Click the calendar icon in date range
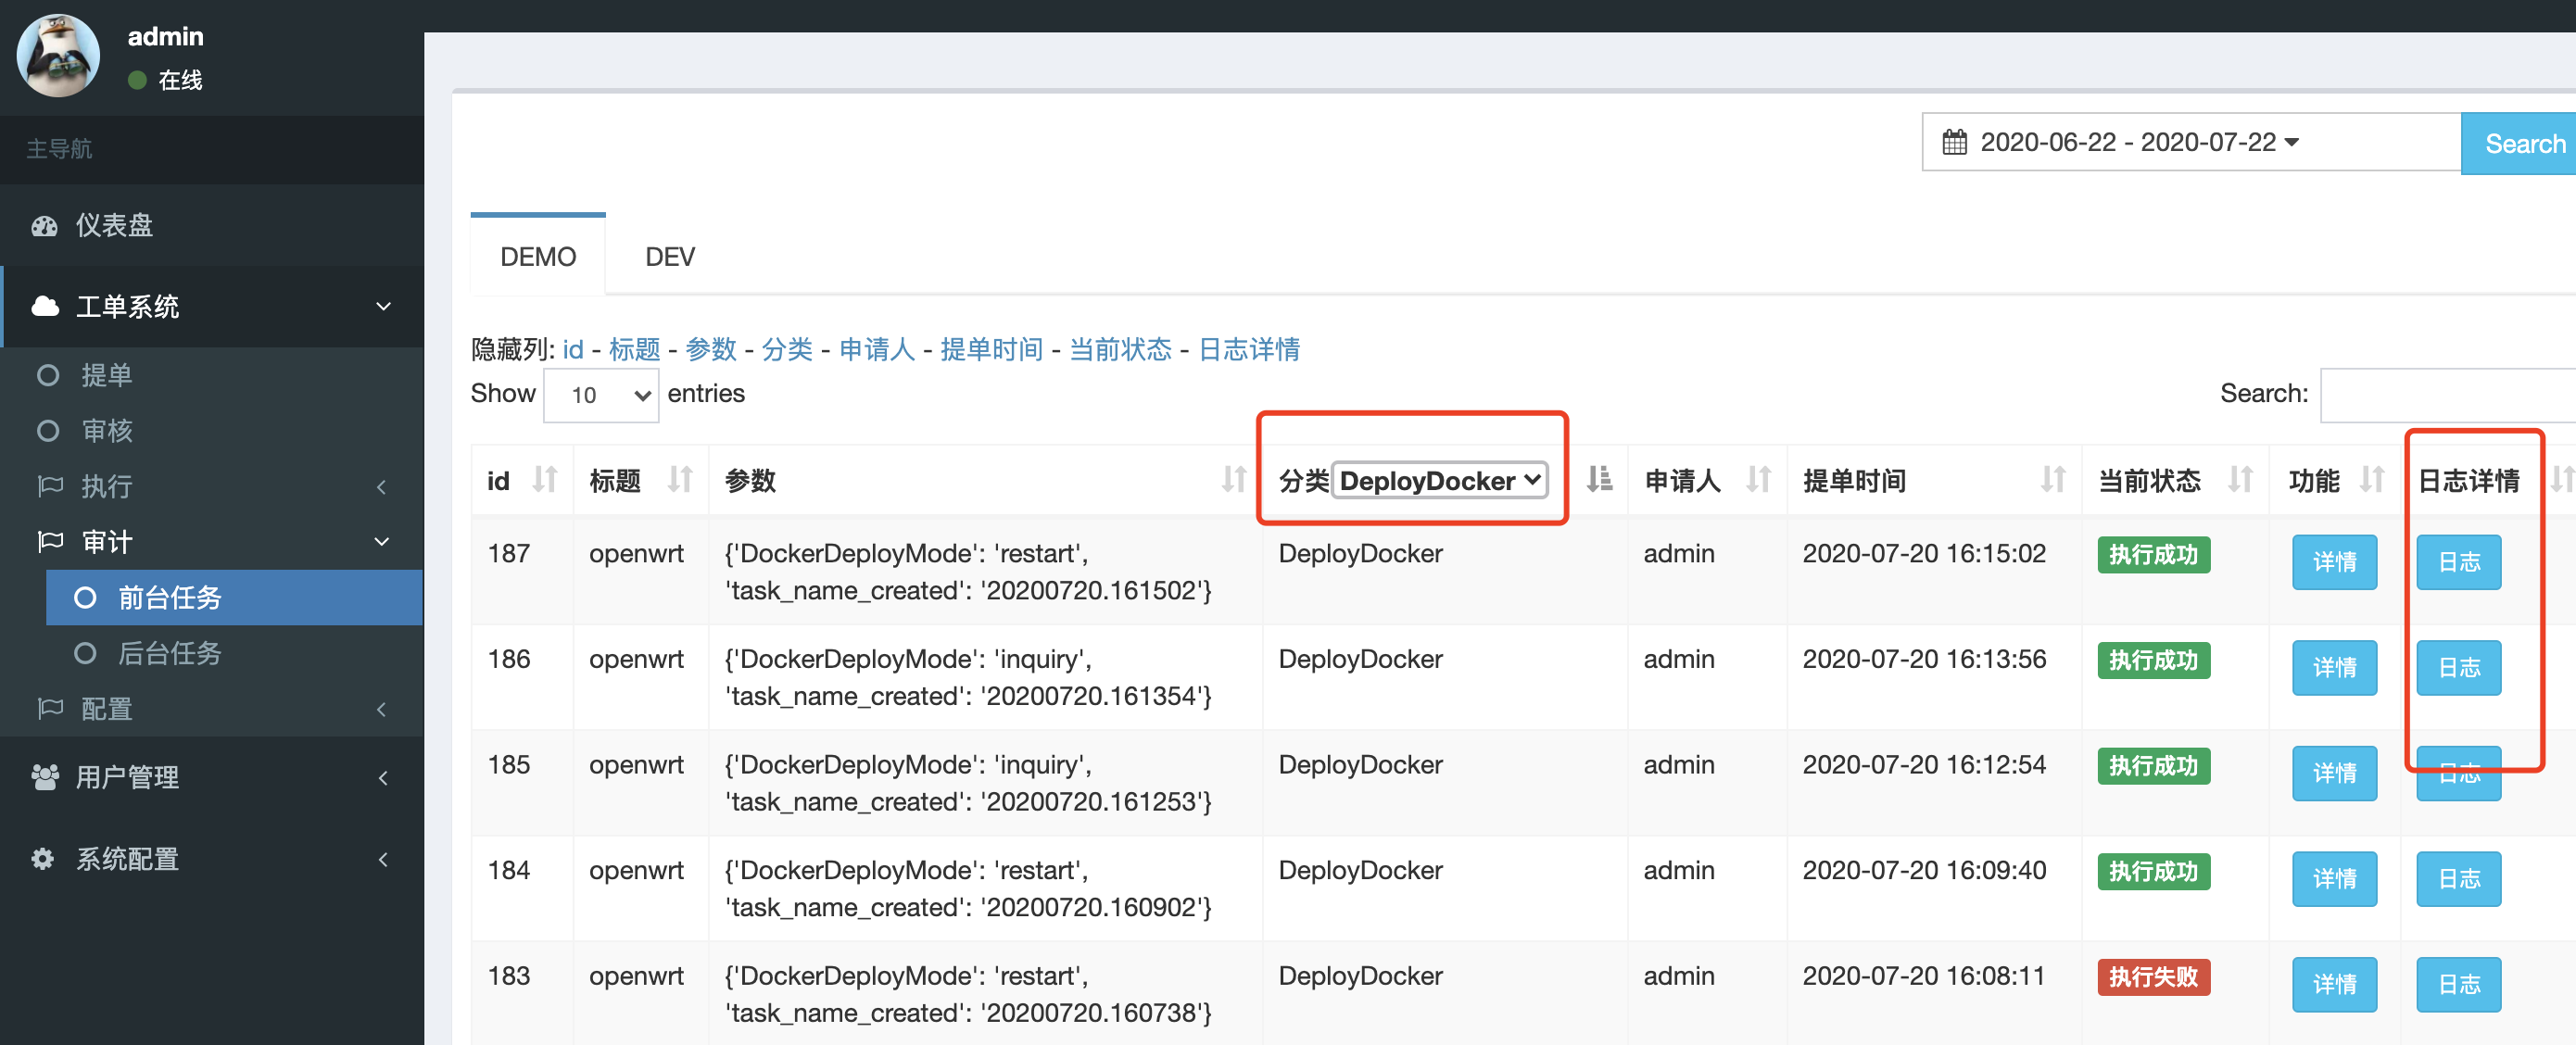2576x1045 pixels. (x=1954, y=143)
